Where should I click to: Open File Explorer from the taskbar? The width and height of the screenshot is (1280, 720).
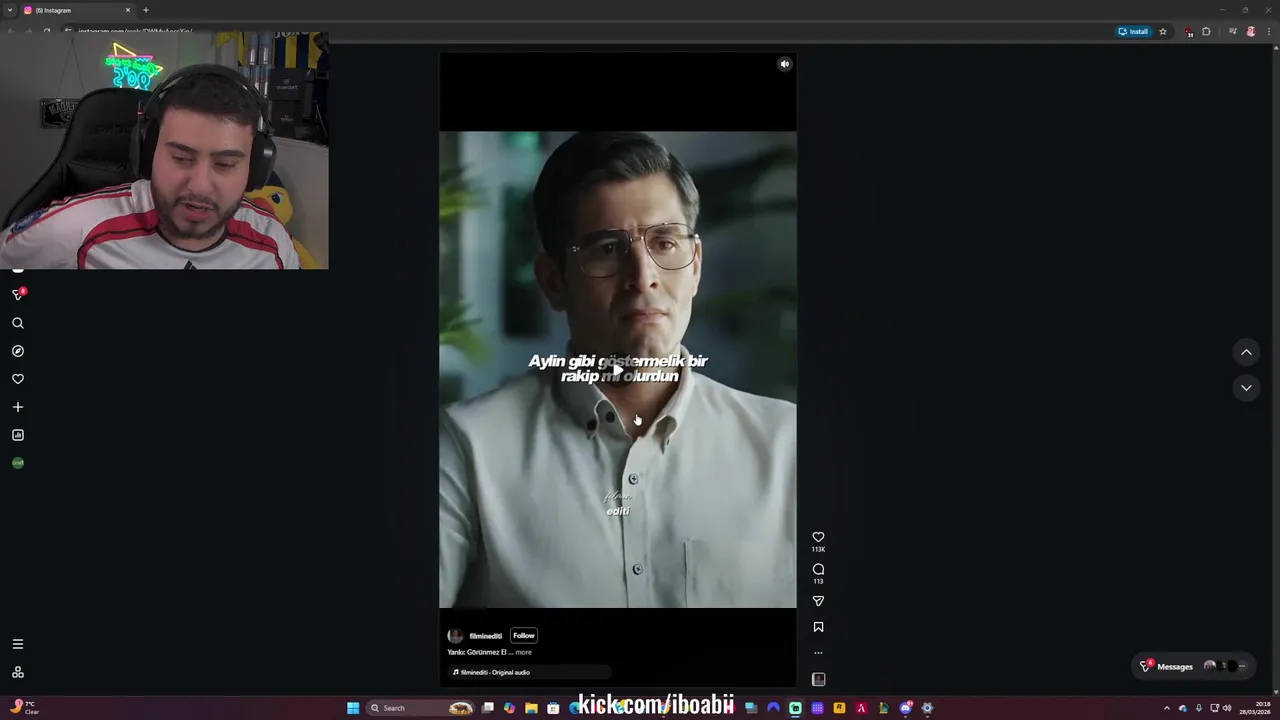(531, 708)
